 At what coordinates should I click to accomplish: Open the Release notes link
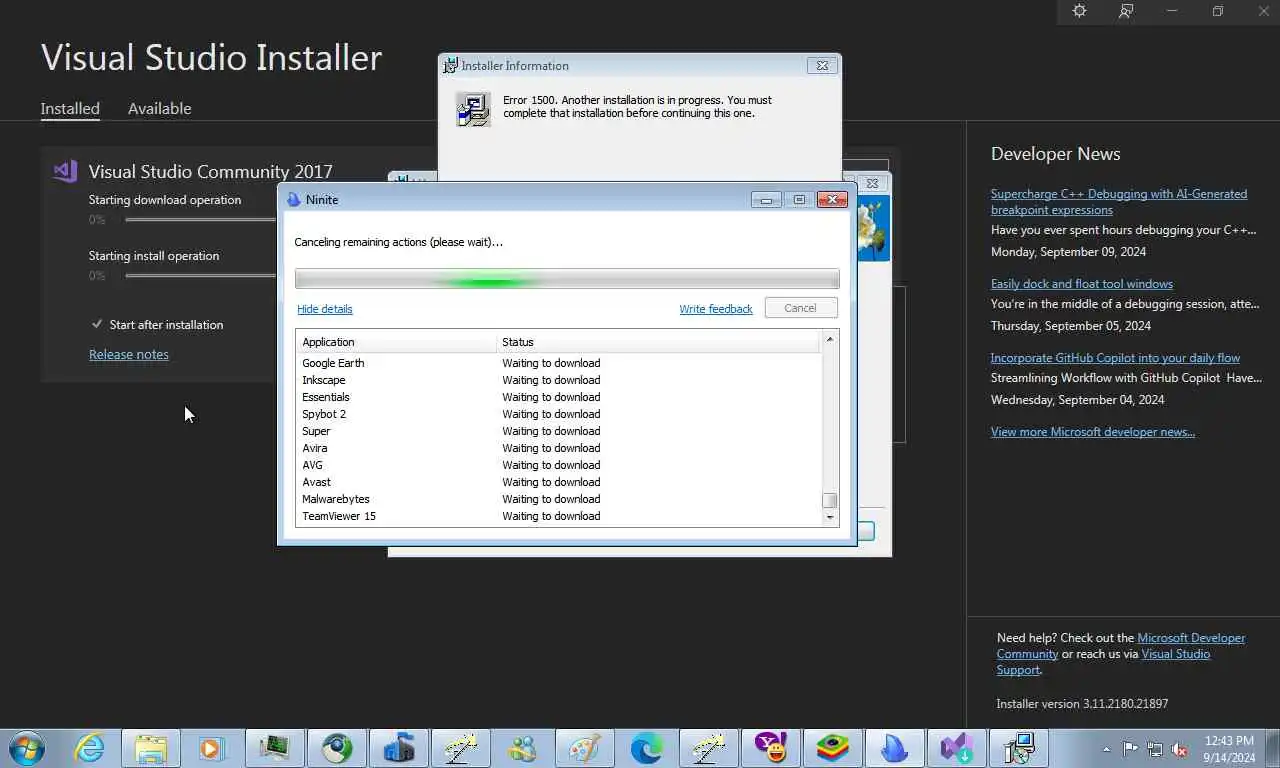pyautogui.click(x=129, y=354)
